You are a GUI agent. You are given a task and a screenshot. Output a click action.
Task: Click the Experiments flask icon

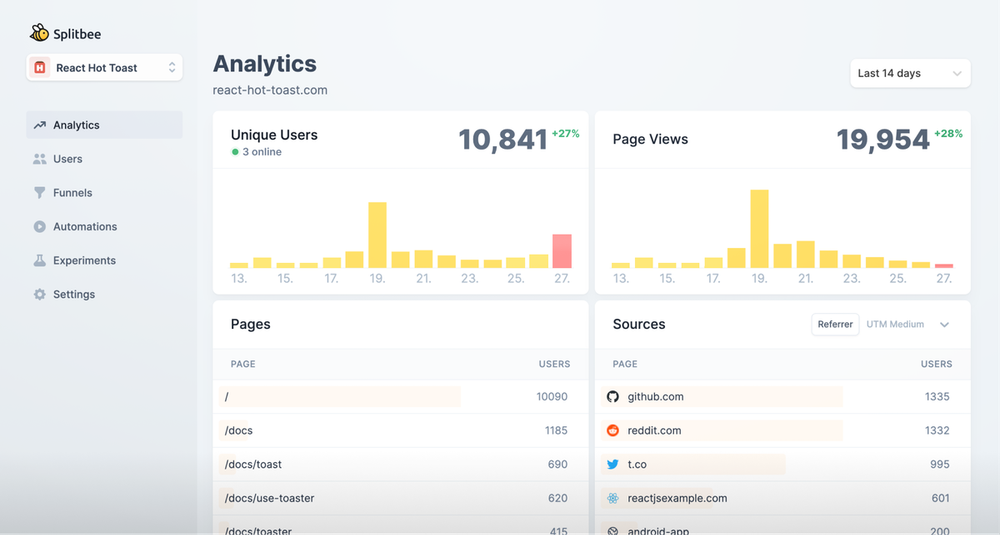(x=40, y=260)
